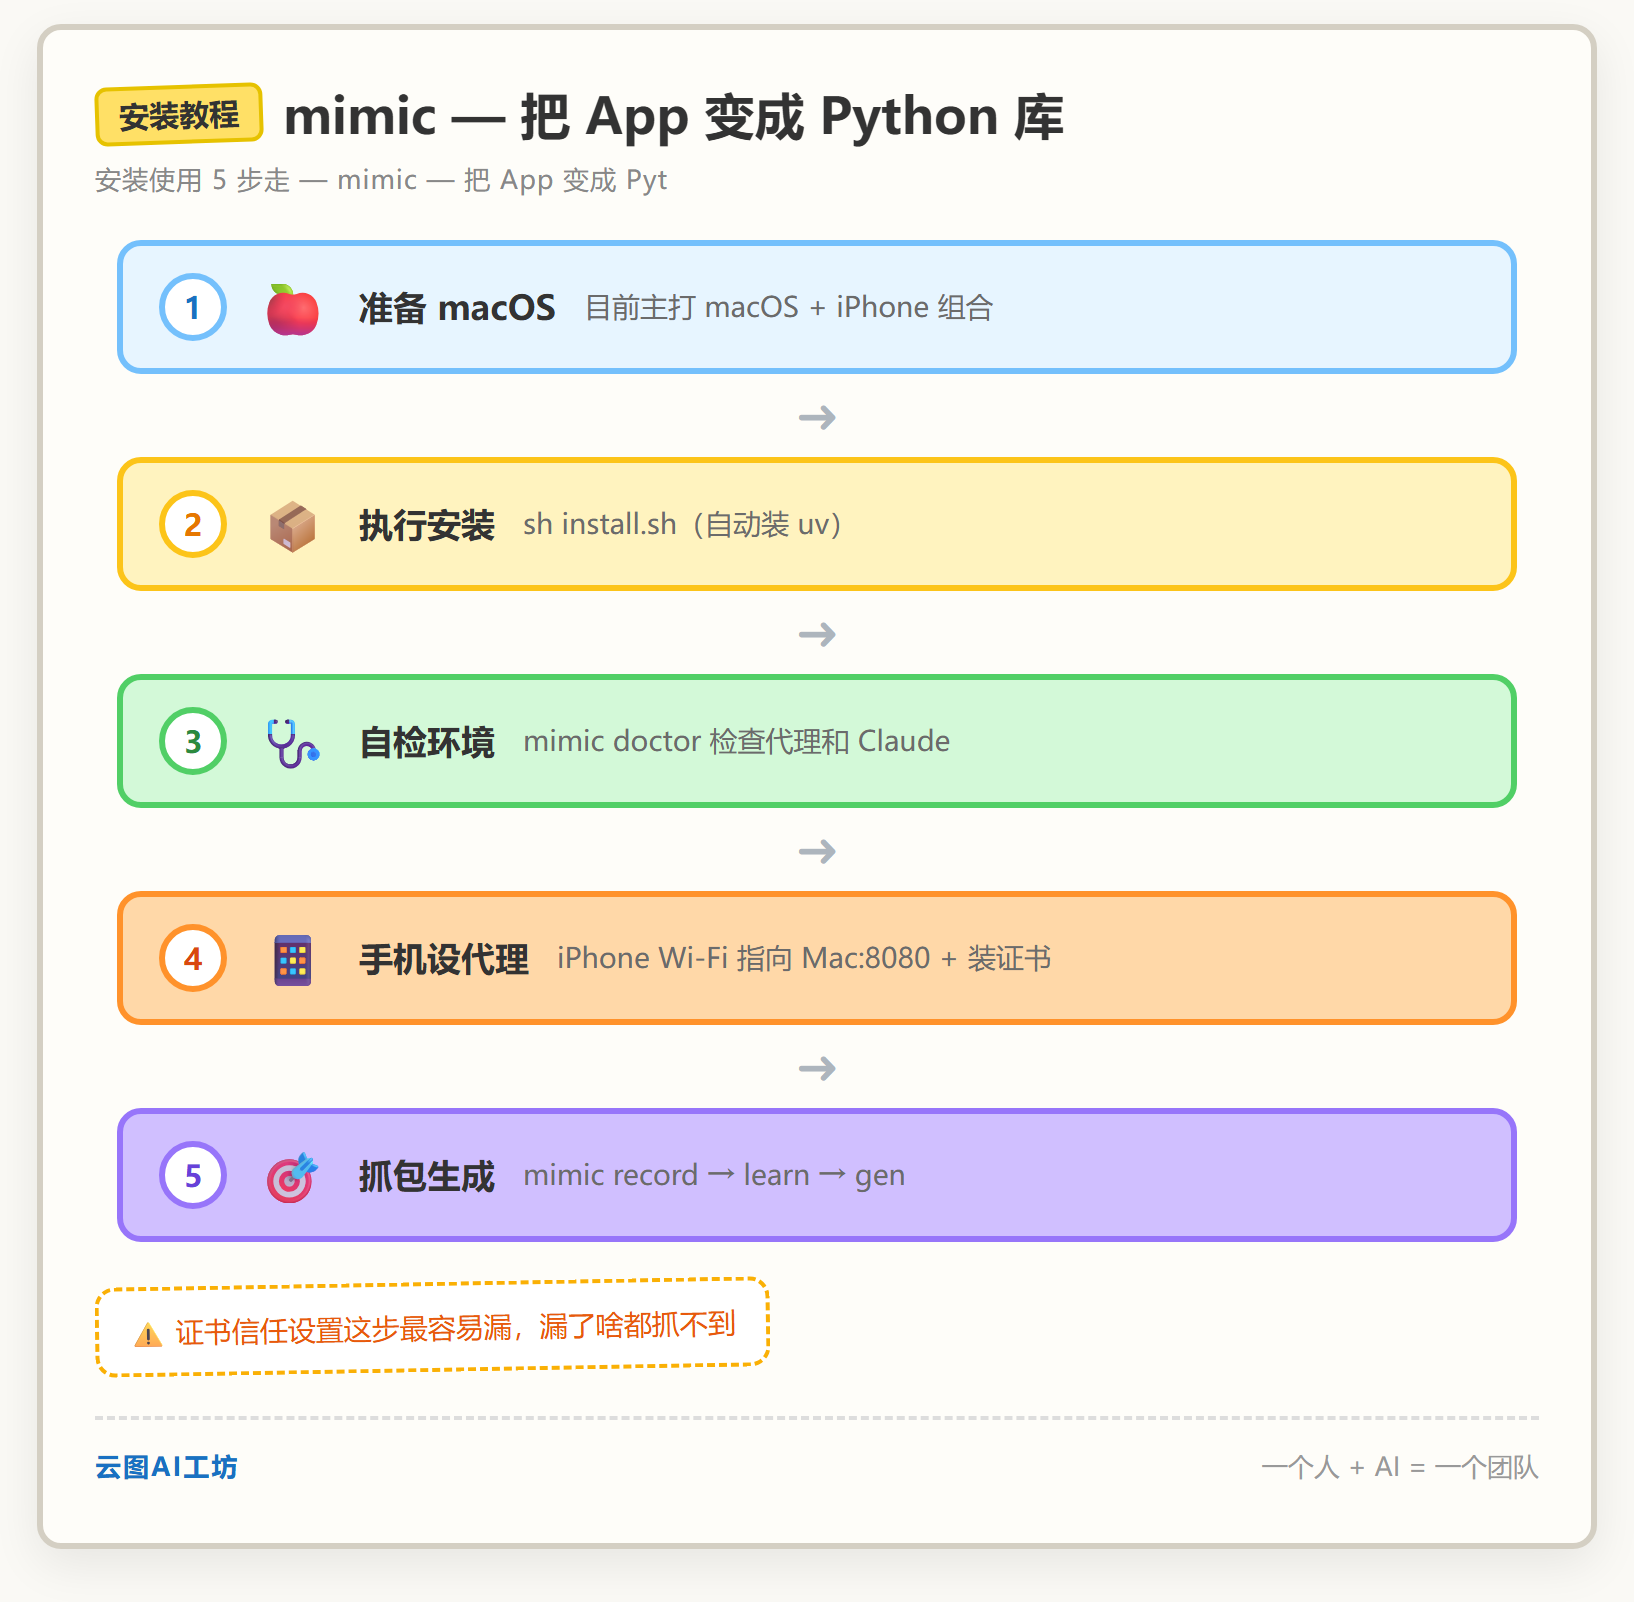The height and width of the screenshot is (1602, 1634).
Task: Click the text mimic record → learn → gen
Action: tap(714, 1175)
